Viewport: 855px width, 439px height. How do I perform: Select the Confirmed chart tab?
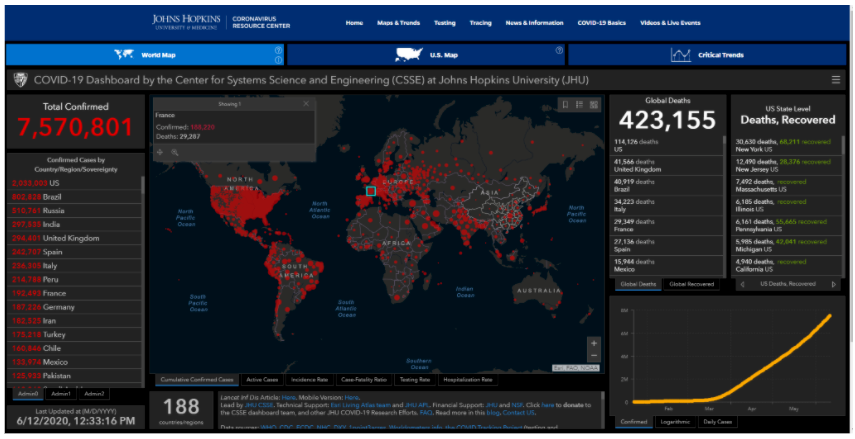(634, 422)
